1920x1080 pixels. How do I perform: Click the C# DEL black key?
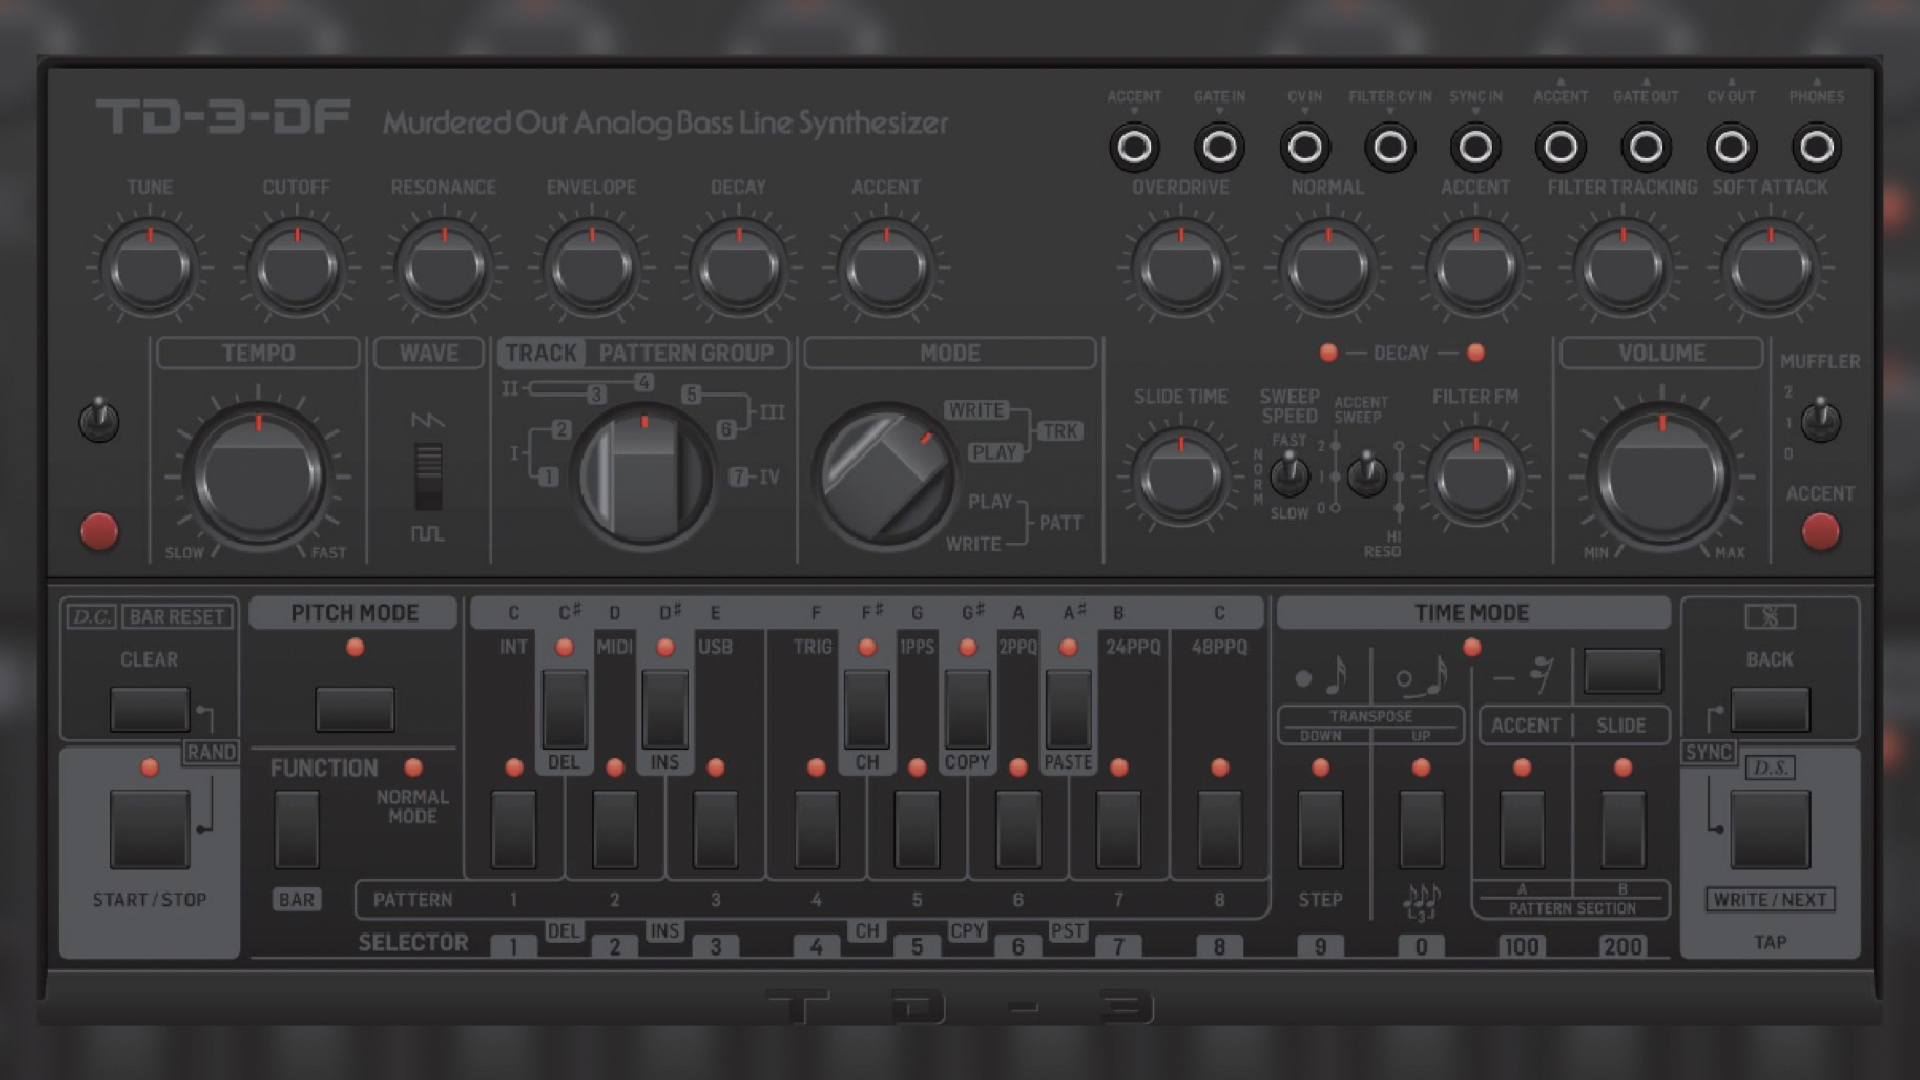[x=564, y=710]
